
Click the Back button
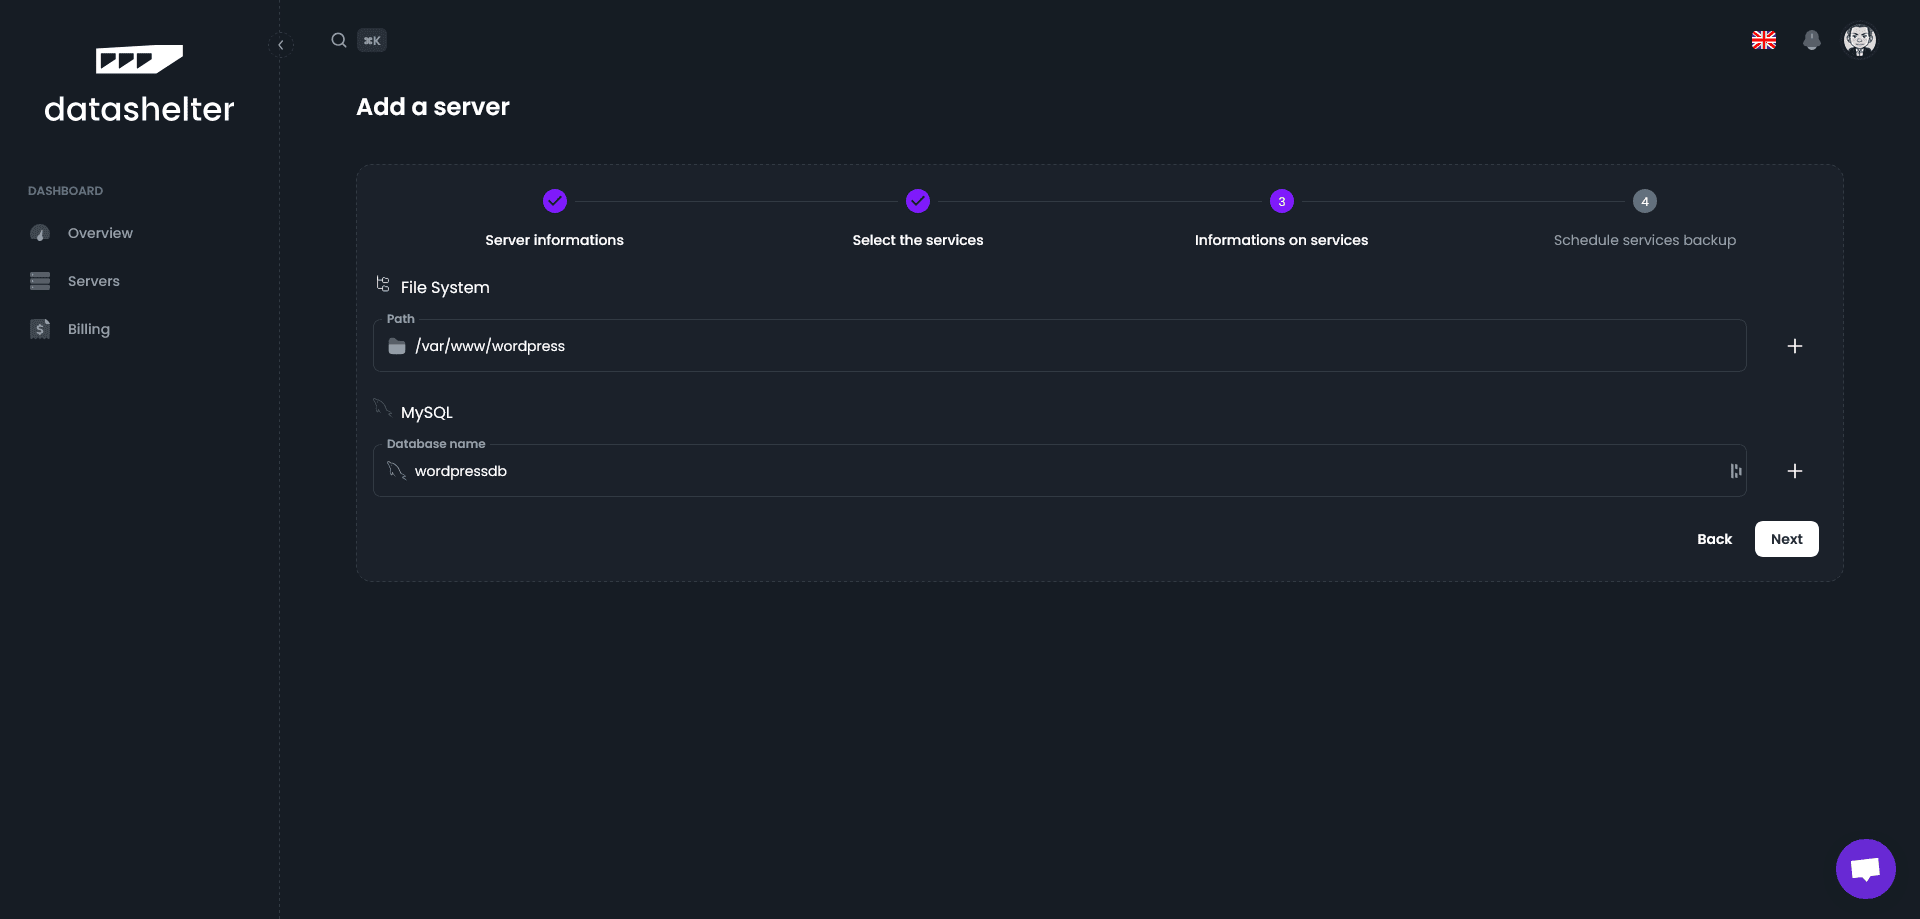pyautogui.click(x=1714, y=539)
